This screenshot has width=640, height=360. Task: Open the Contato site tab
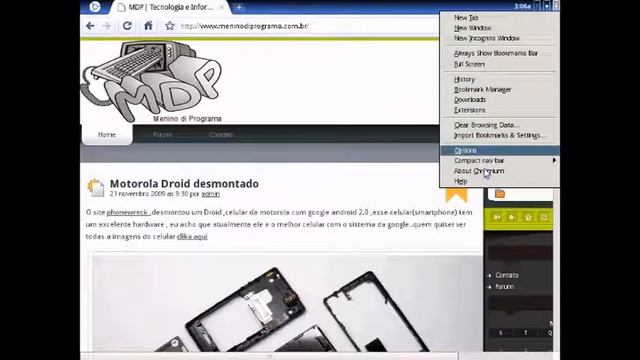pyautogui.click(x=221, y=134)
